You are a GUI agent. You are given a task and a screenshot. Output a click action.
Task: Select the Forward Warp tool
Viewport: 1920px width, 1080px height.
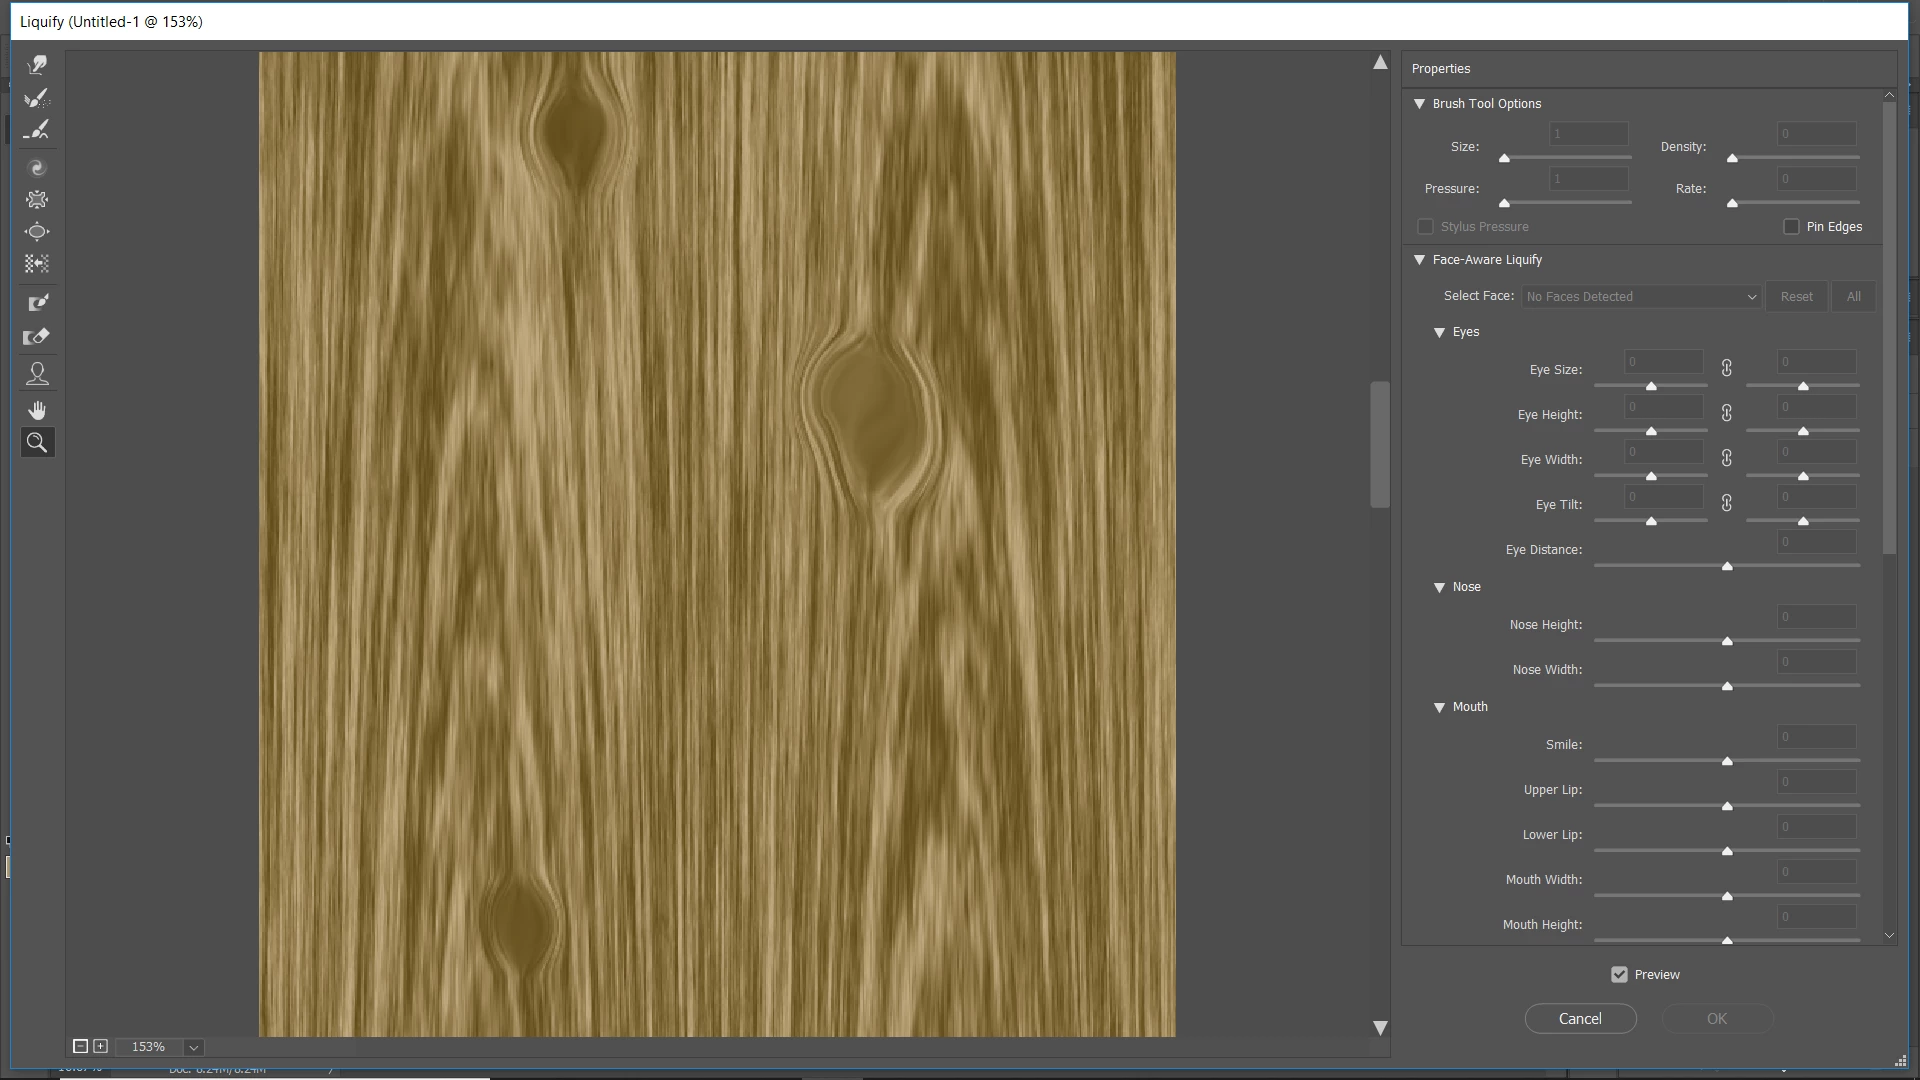coord(37,65)
